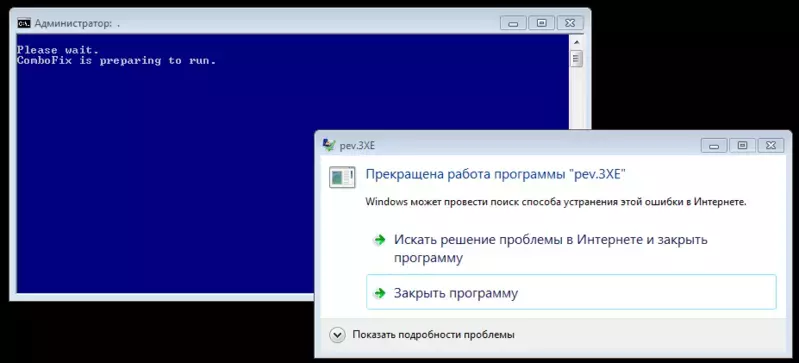
Task: Click the crashed program icon beside the heading
Action: [x=342, y=177]
